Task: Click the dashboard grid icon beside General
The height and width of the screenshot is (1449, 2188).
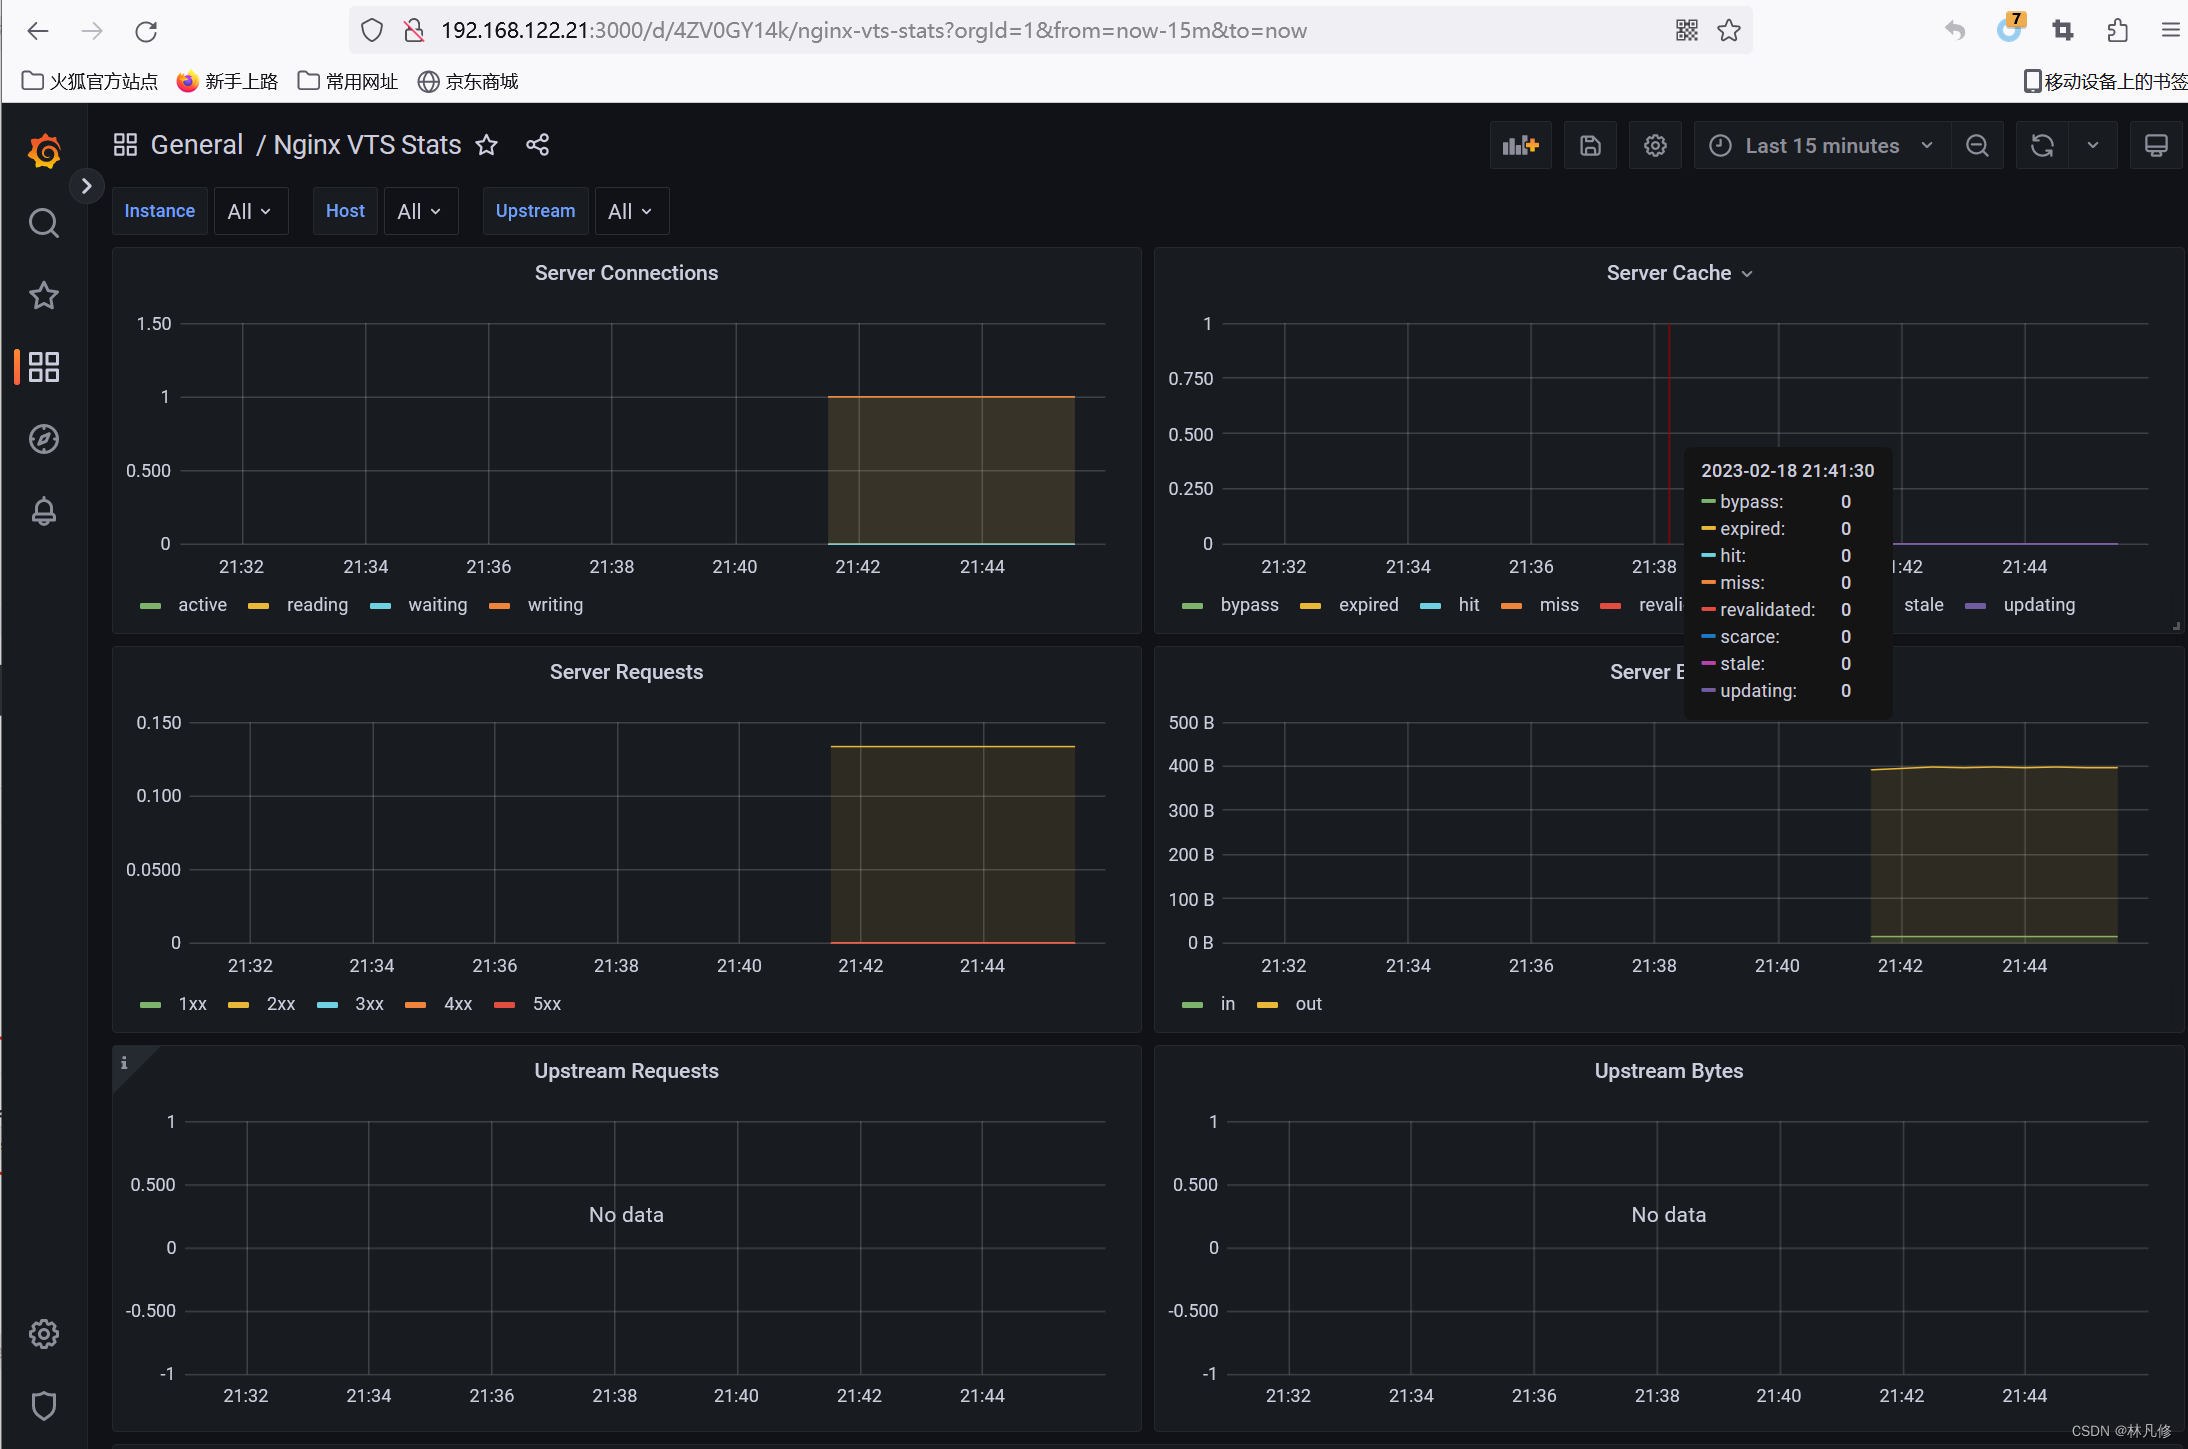Action: coord(125,145)
